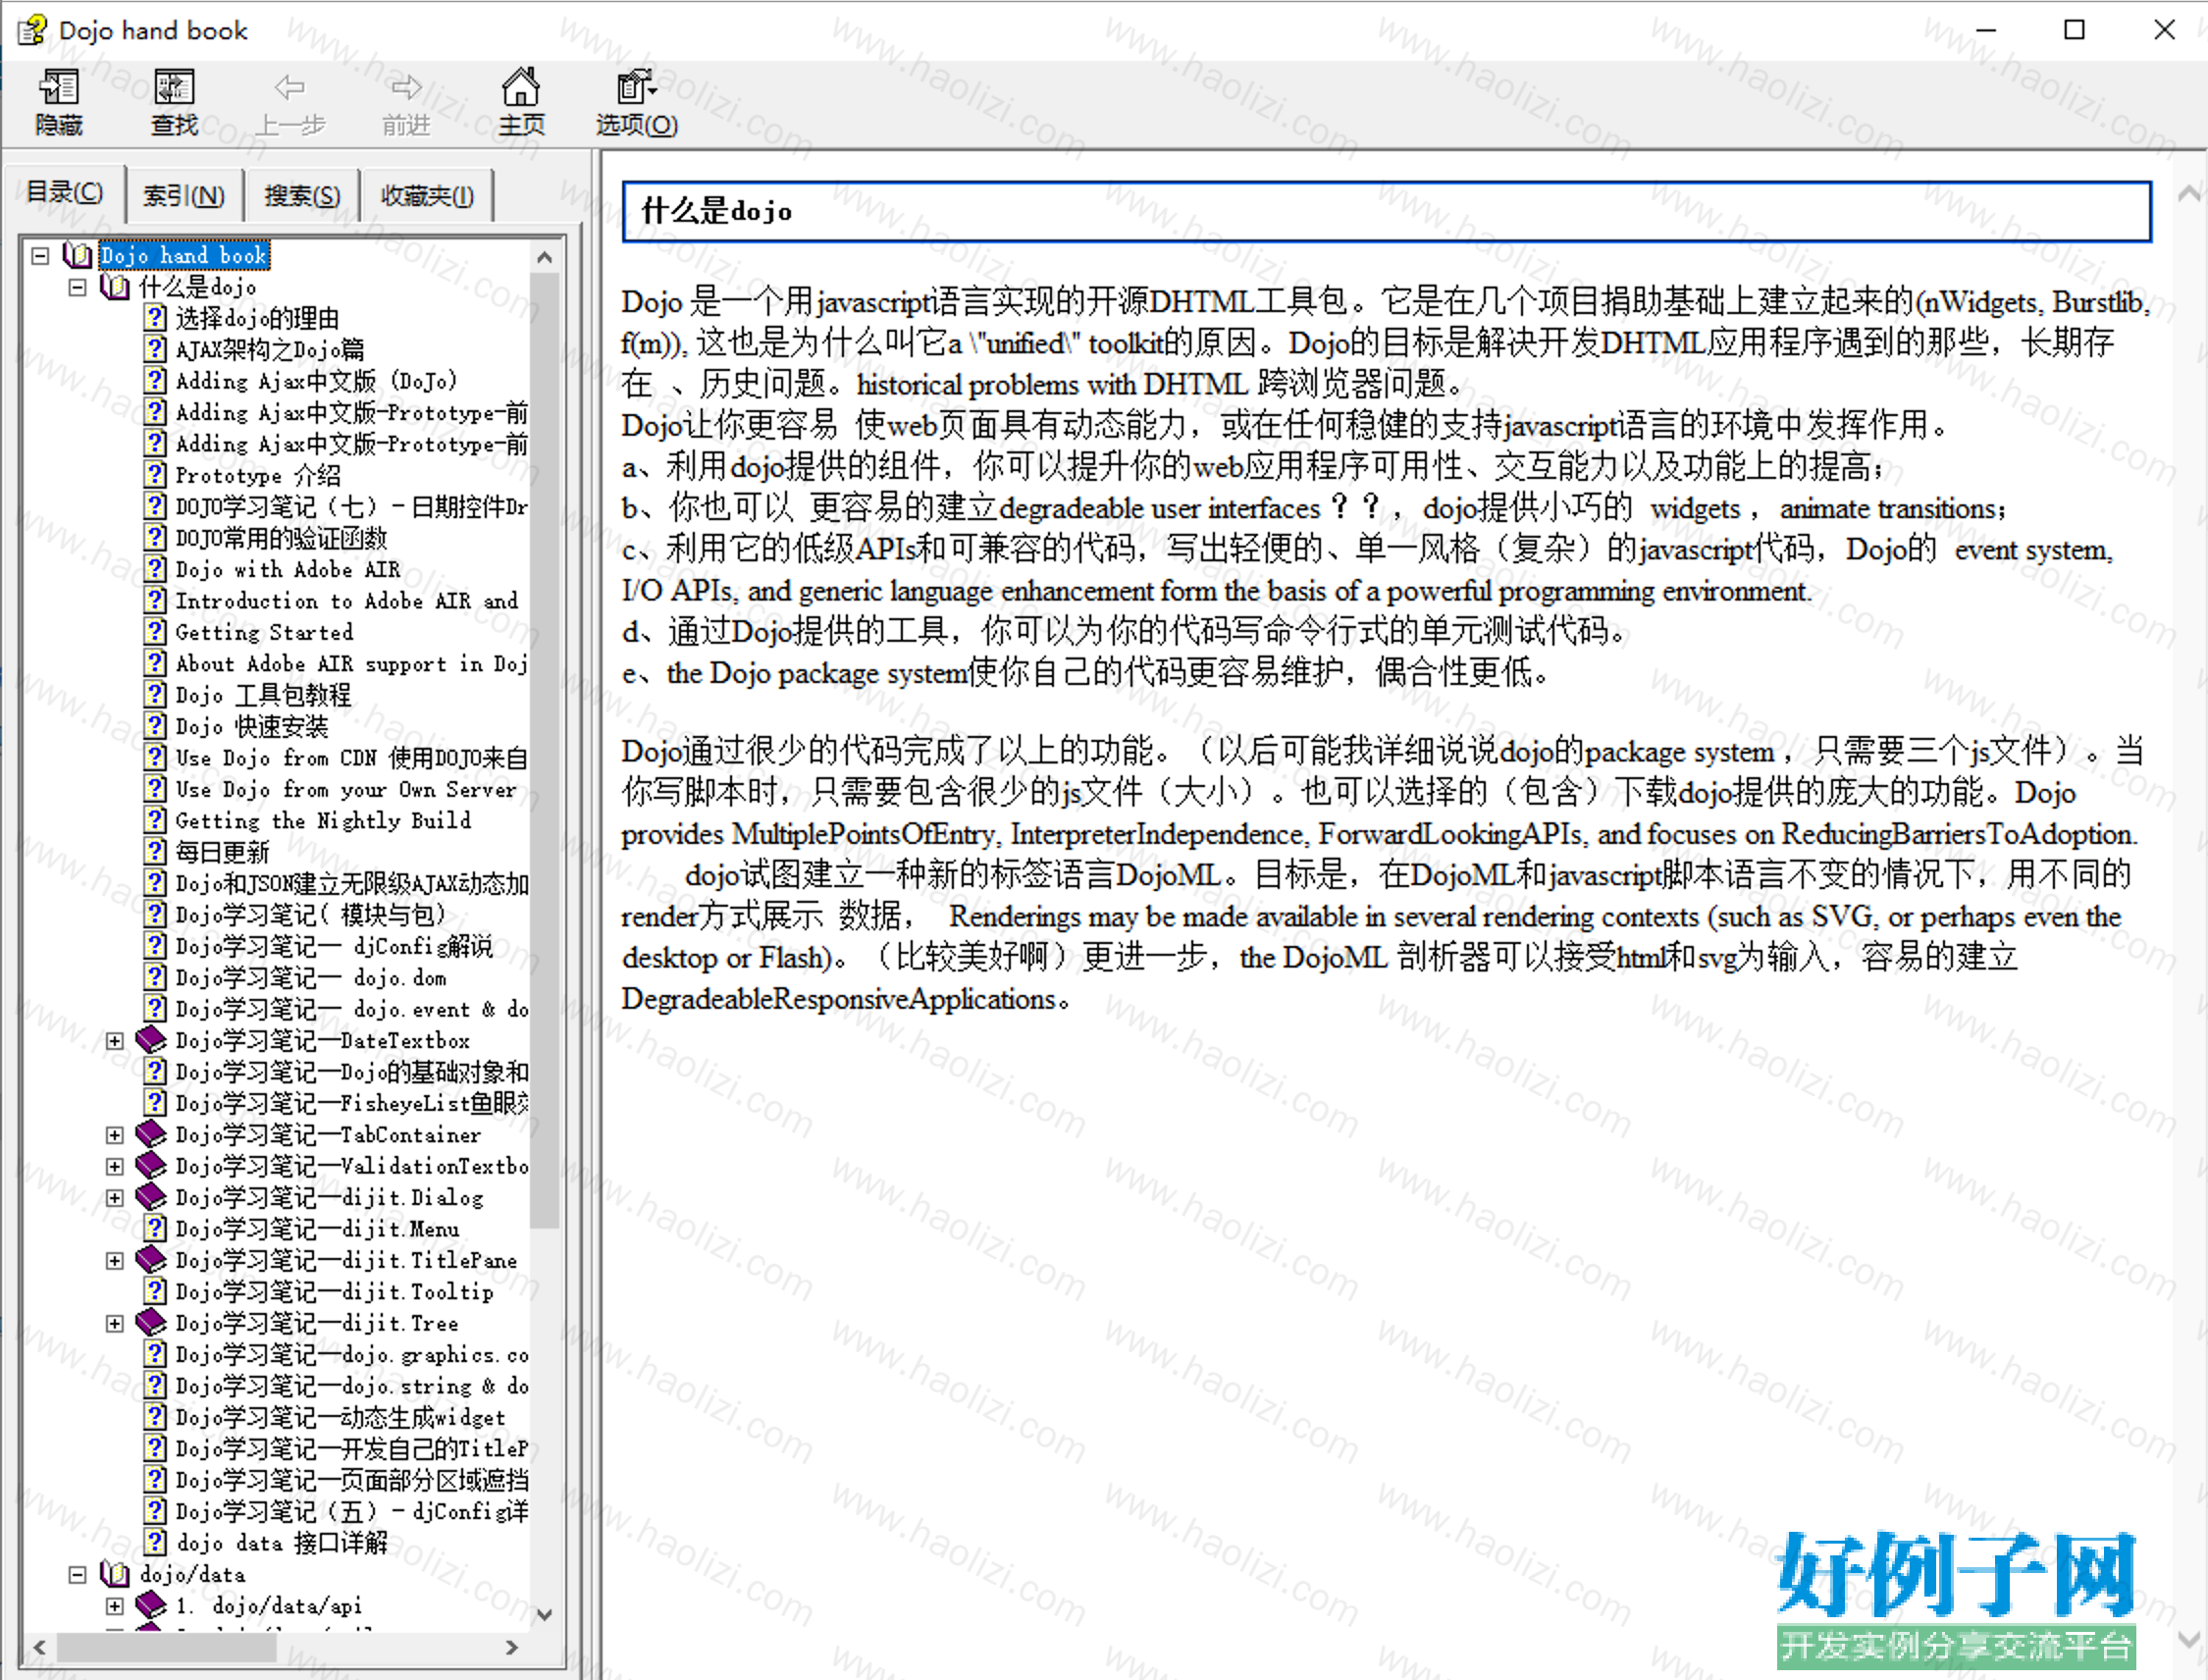Switch to the 搜索(S) search tab
The height and width of the screenshot is (1680, 2208).
pos(302,195)
